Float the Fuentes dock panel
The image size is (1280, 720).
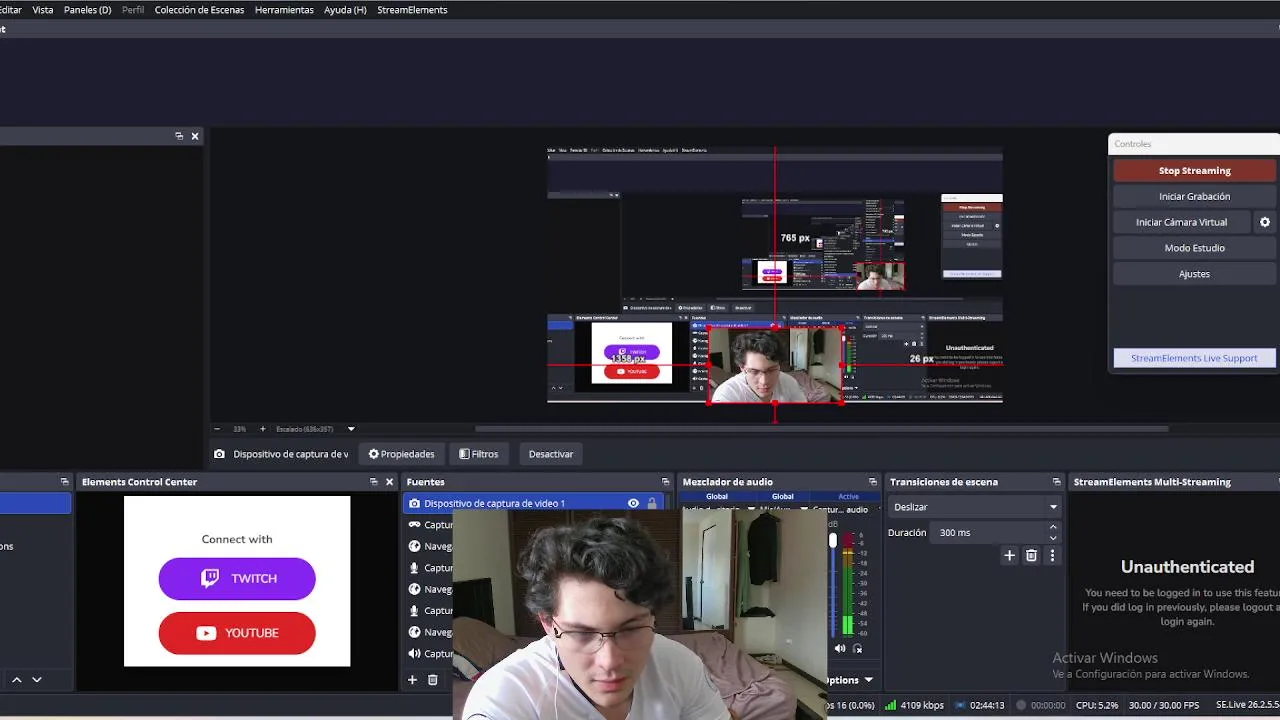coord(666,482)
